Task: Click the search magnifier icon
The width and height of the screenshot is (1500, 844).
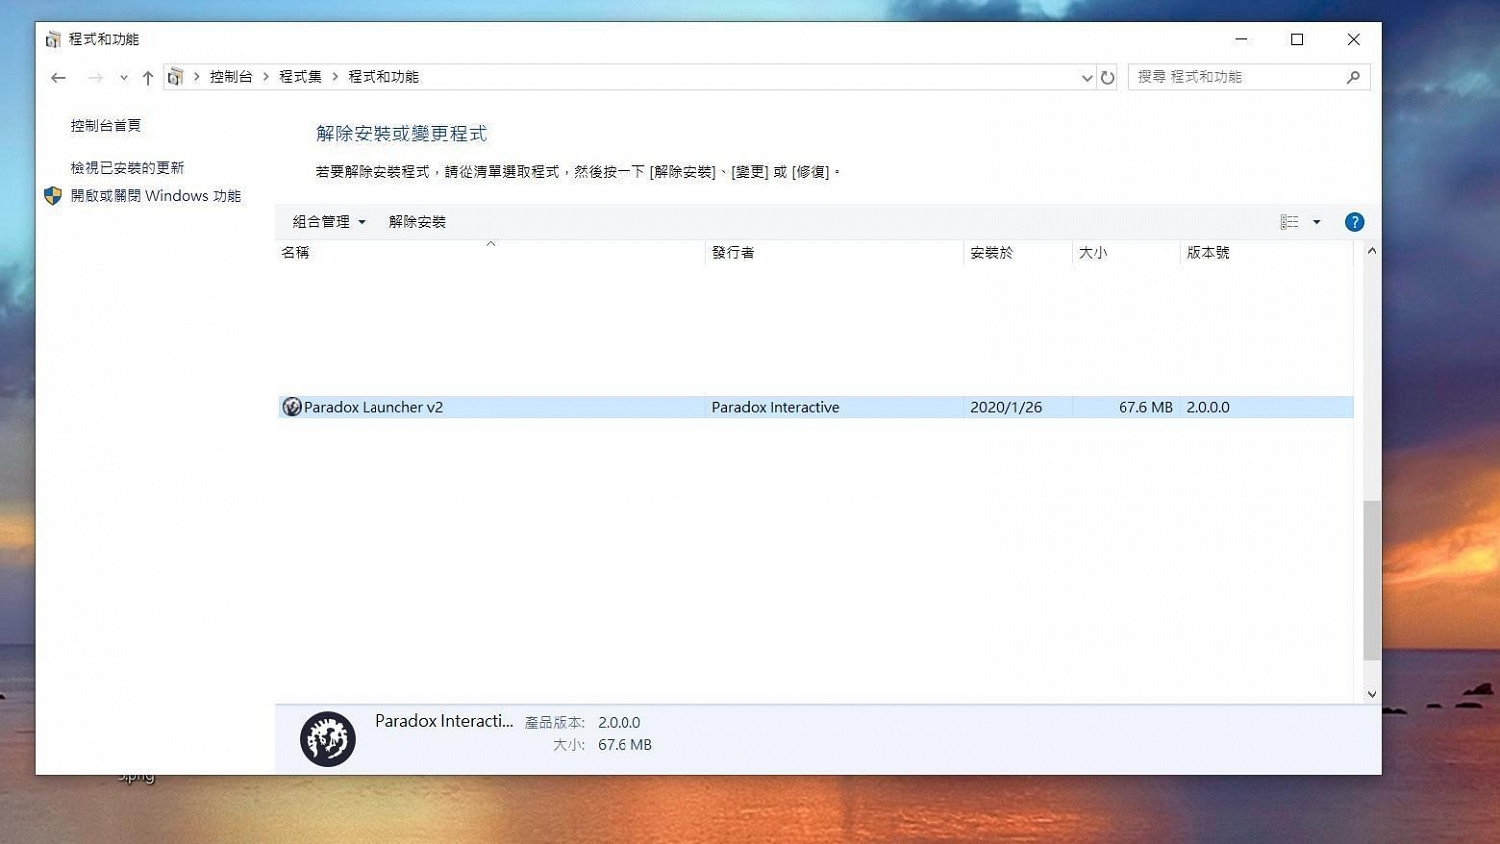Action: (x=1353, y=77)
